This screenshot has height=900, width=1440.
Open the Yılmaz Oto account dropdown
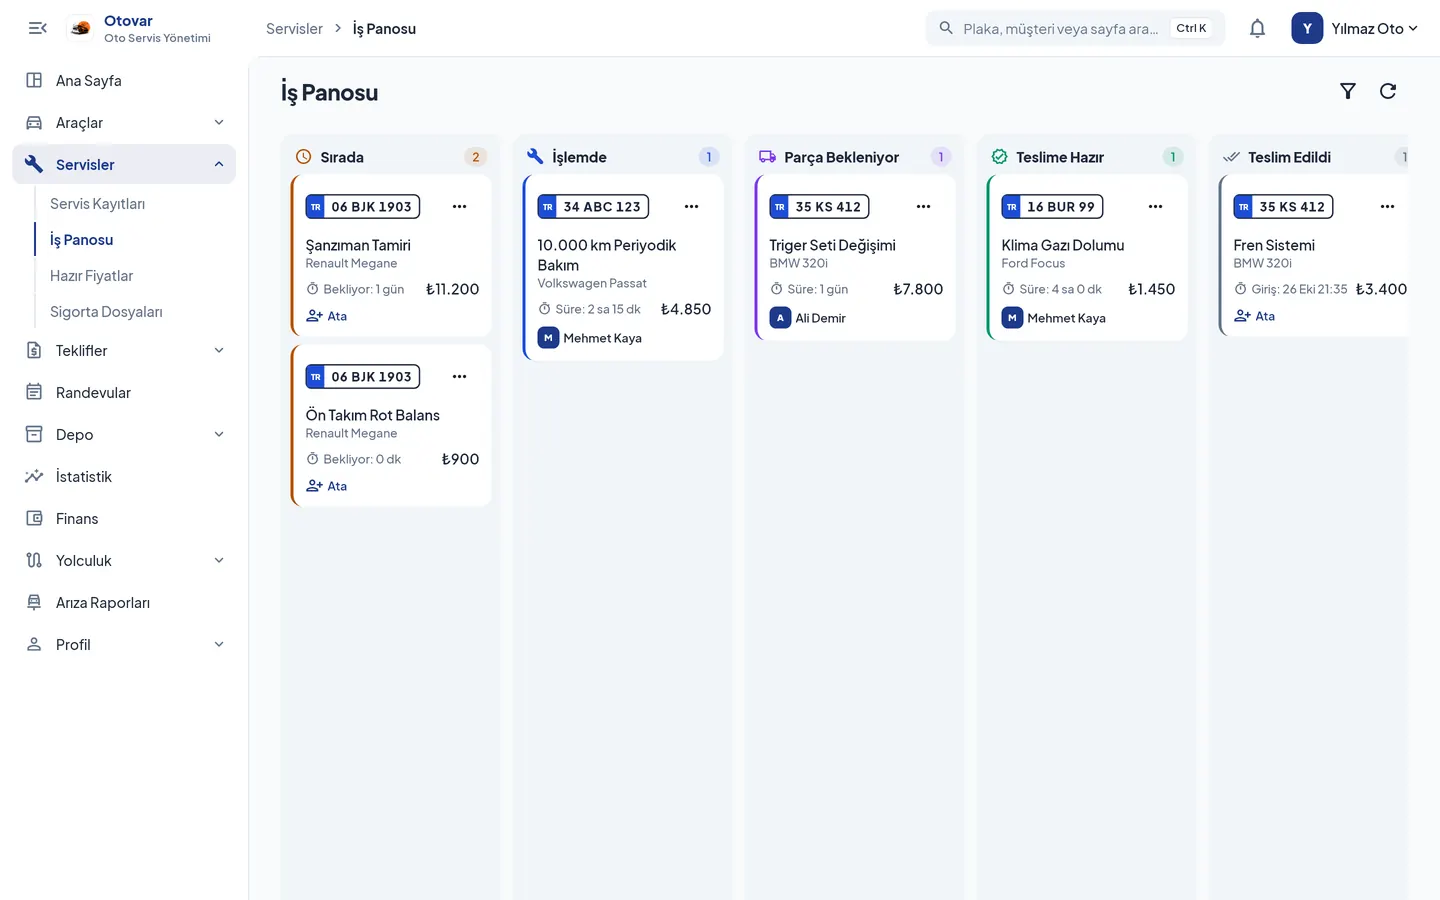[1355, 28]
